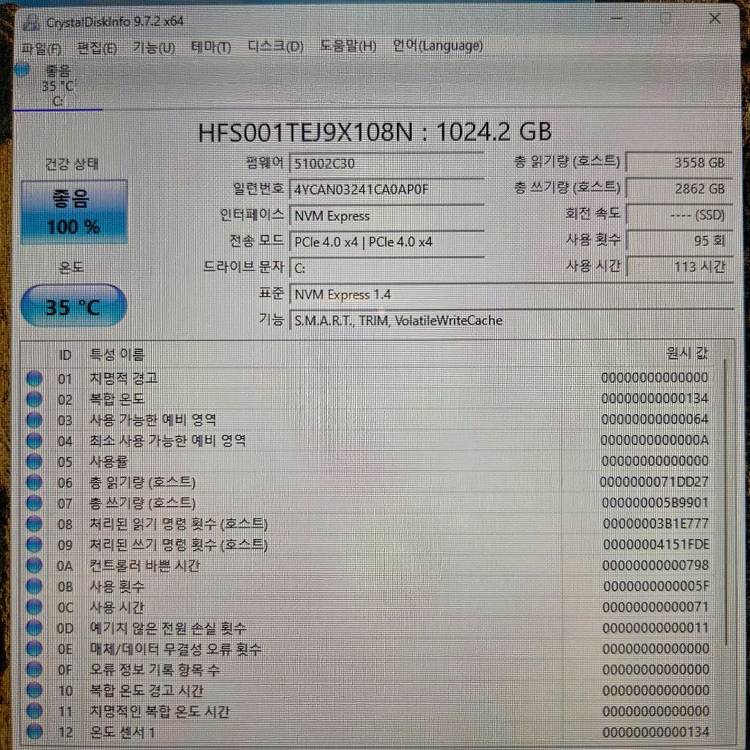Open the 파일(F) menu
This screenshot has height=750, width=750.
(x=41, y=48)
